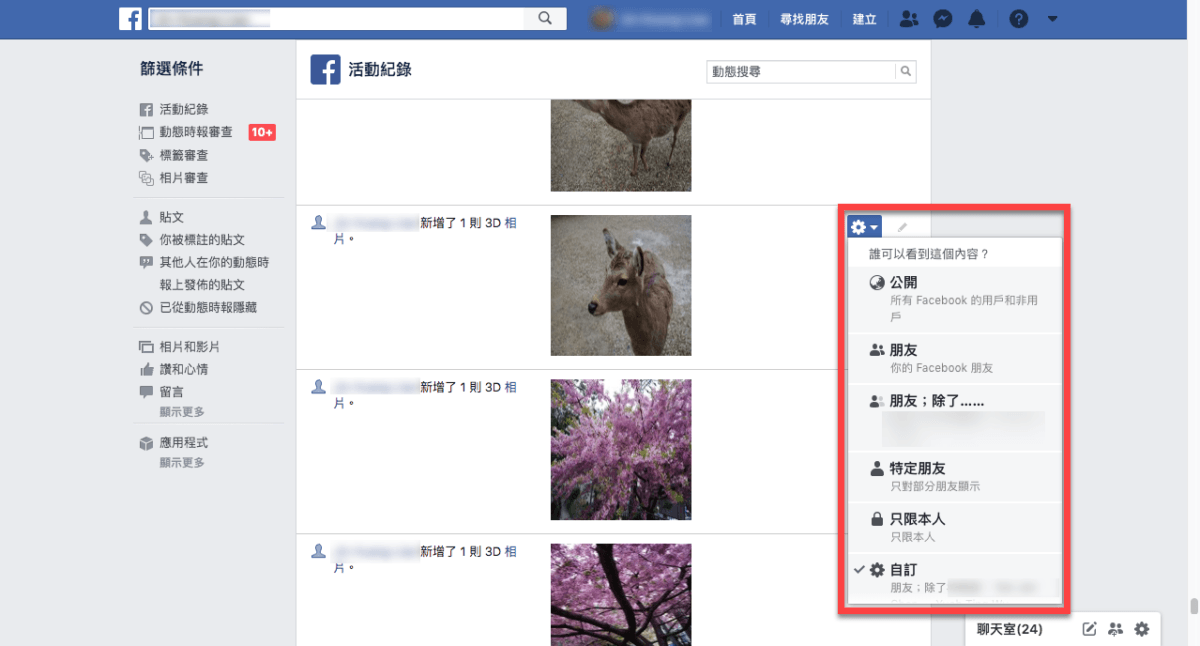
Task: Choose 朋友 audience option
Action: pos(953,359)
